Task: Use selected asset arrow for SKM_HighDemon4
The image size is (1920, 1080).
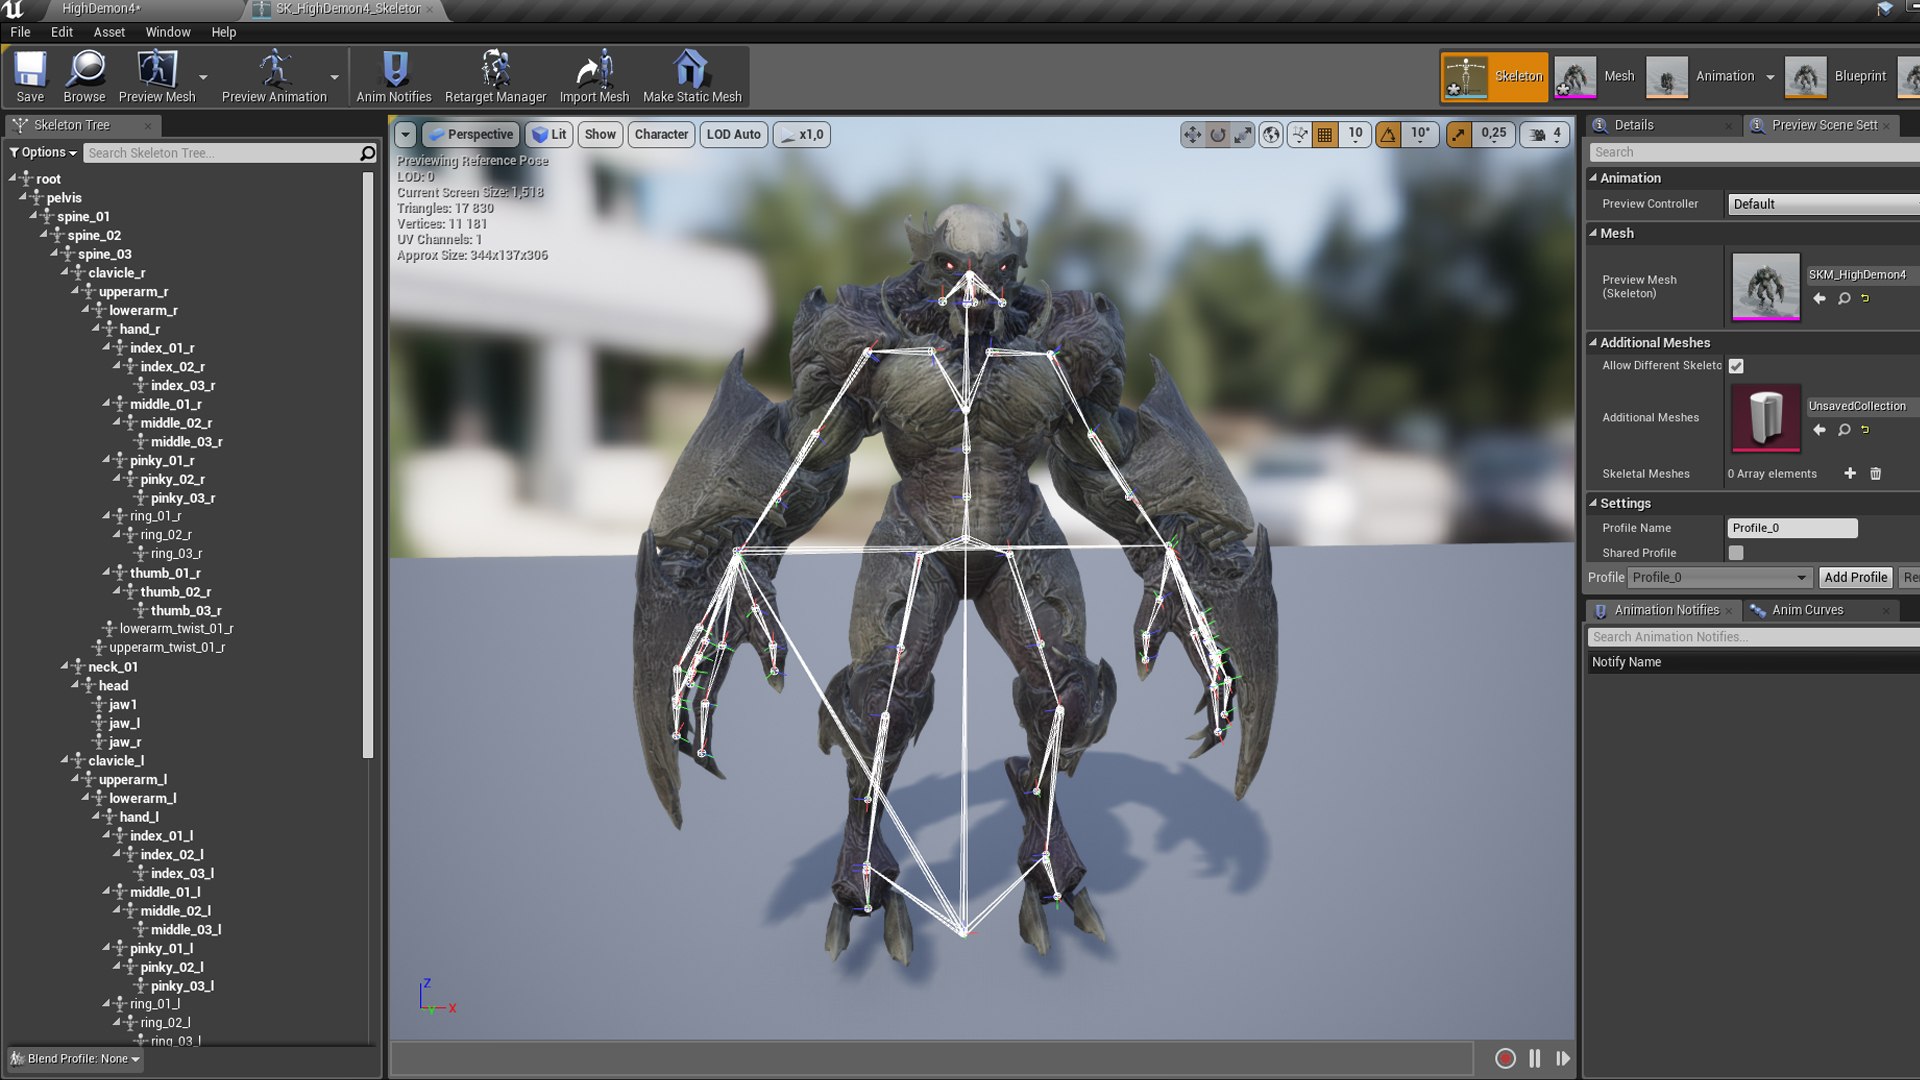Action: tap(1819, 299)
